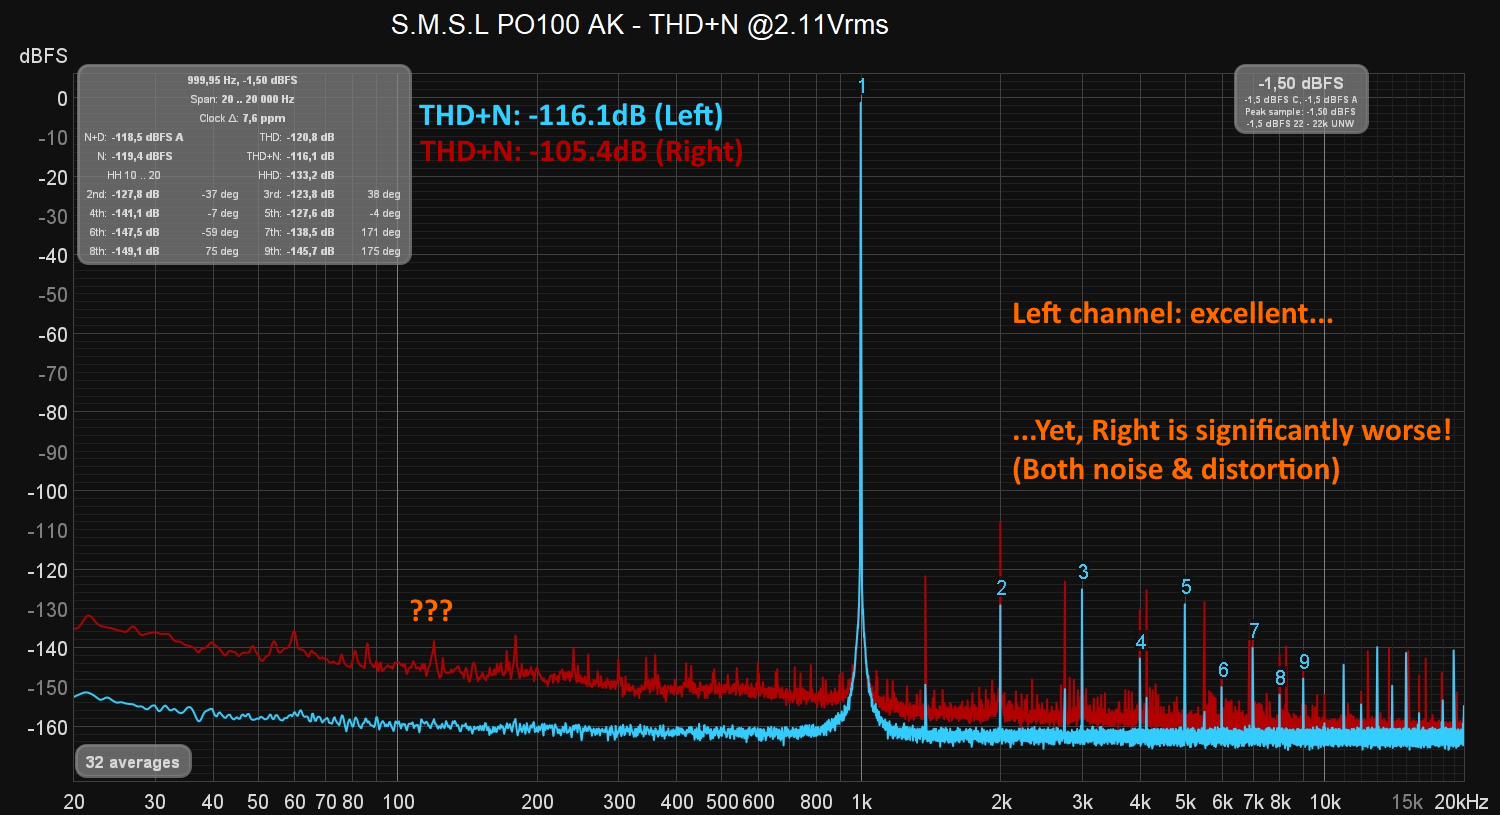The width and height of the screenshot is (1500, 815).
Task: Click the large "-1,50 dBFS" level readout
Action: coord(1301,83)
